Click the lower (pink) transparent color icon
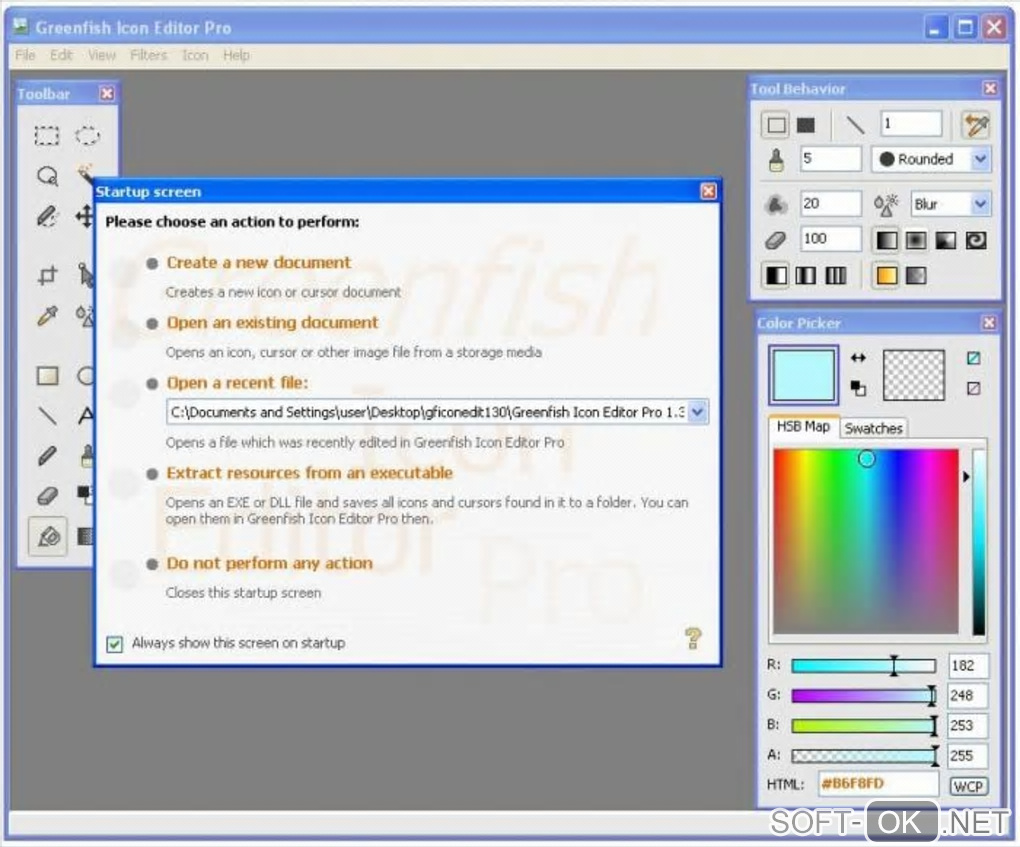 [973, 388]
